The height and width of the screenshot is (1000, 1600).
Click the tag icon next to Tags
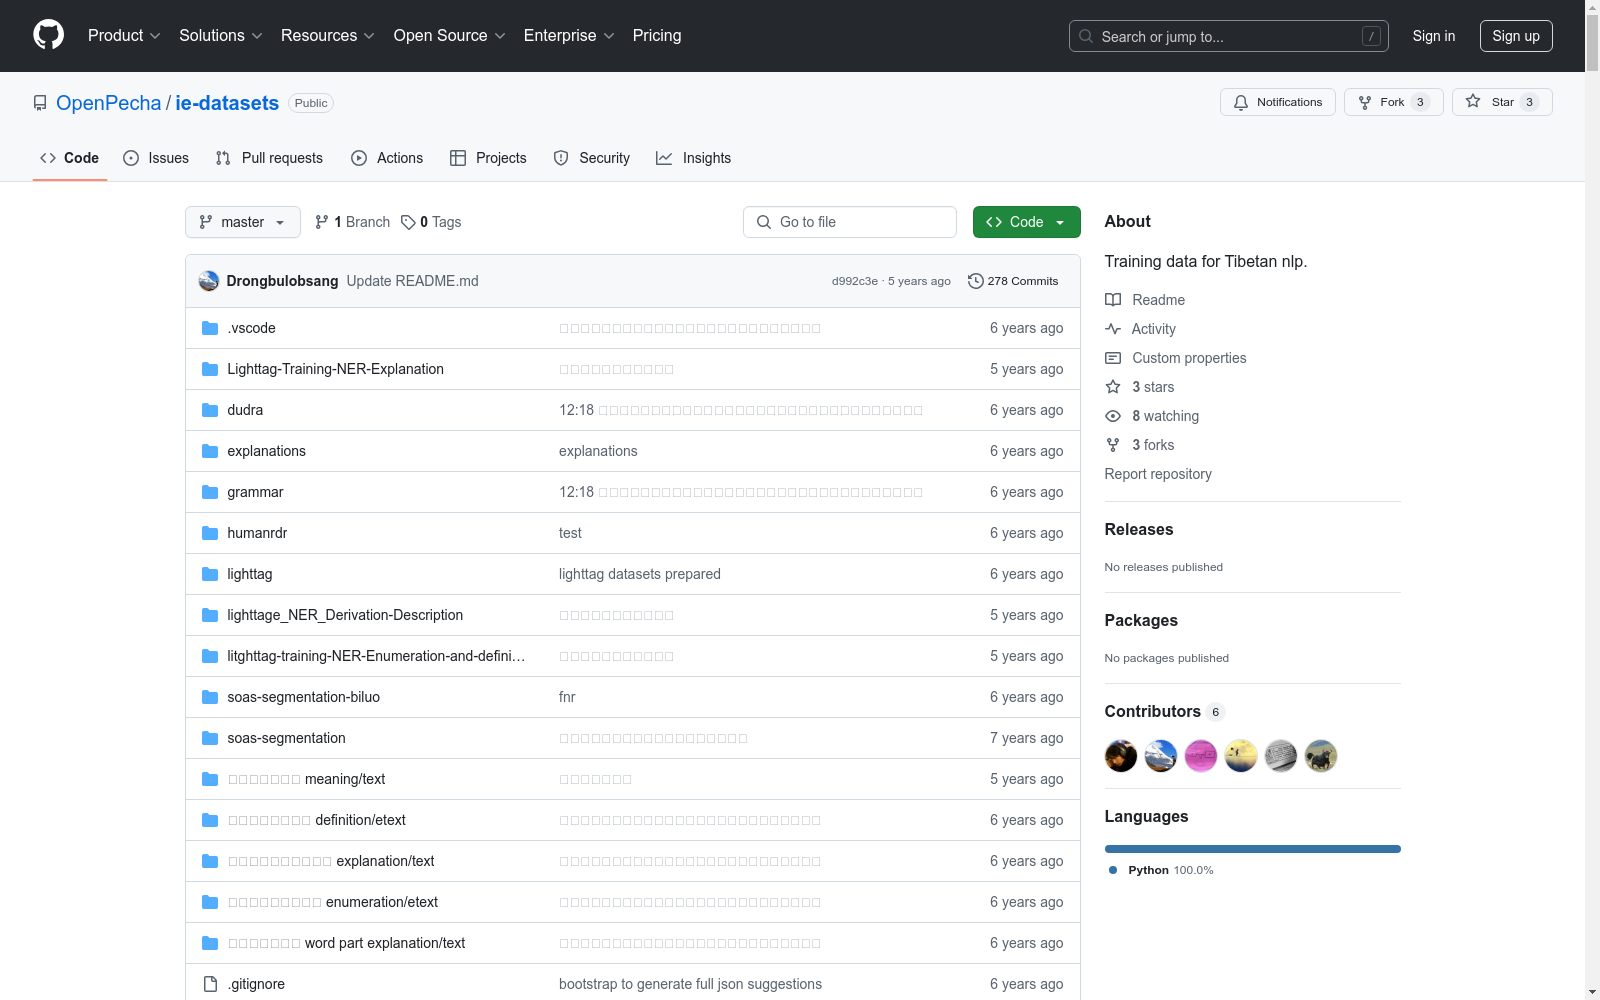408,222
